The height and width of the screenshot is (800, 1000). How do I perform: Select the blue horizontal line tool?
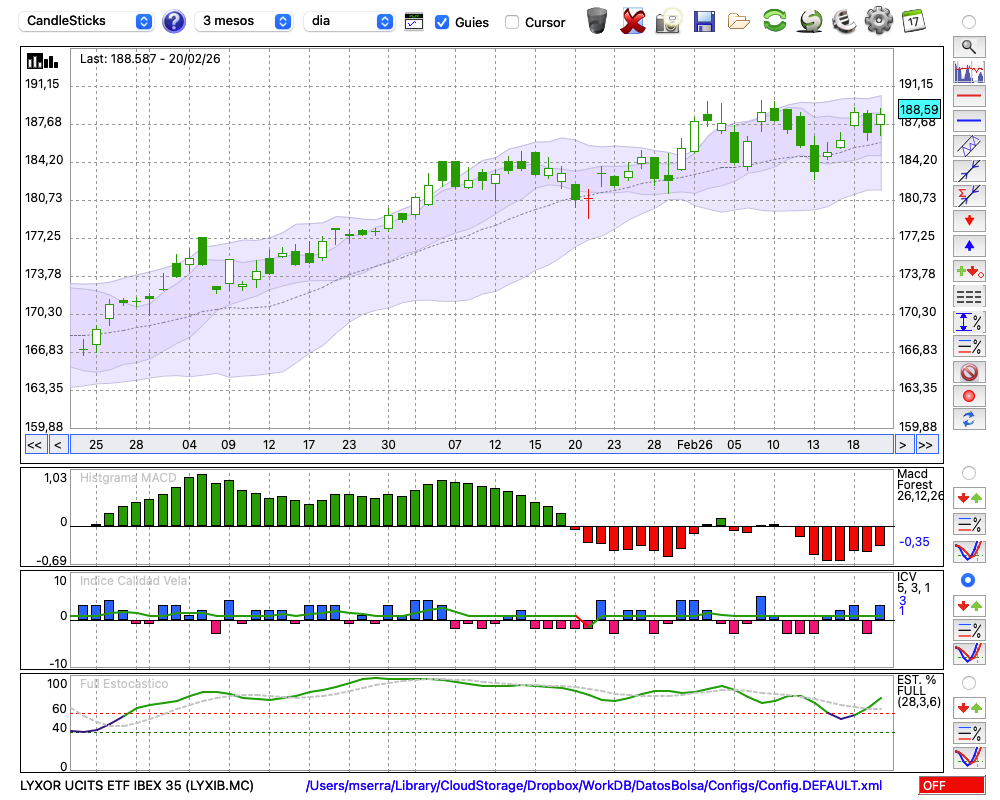(x=969, y=121)
